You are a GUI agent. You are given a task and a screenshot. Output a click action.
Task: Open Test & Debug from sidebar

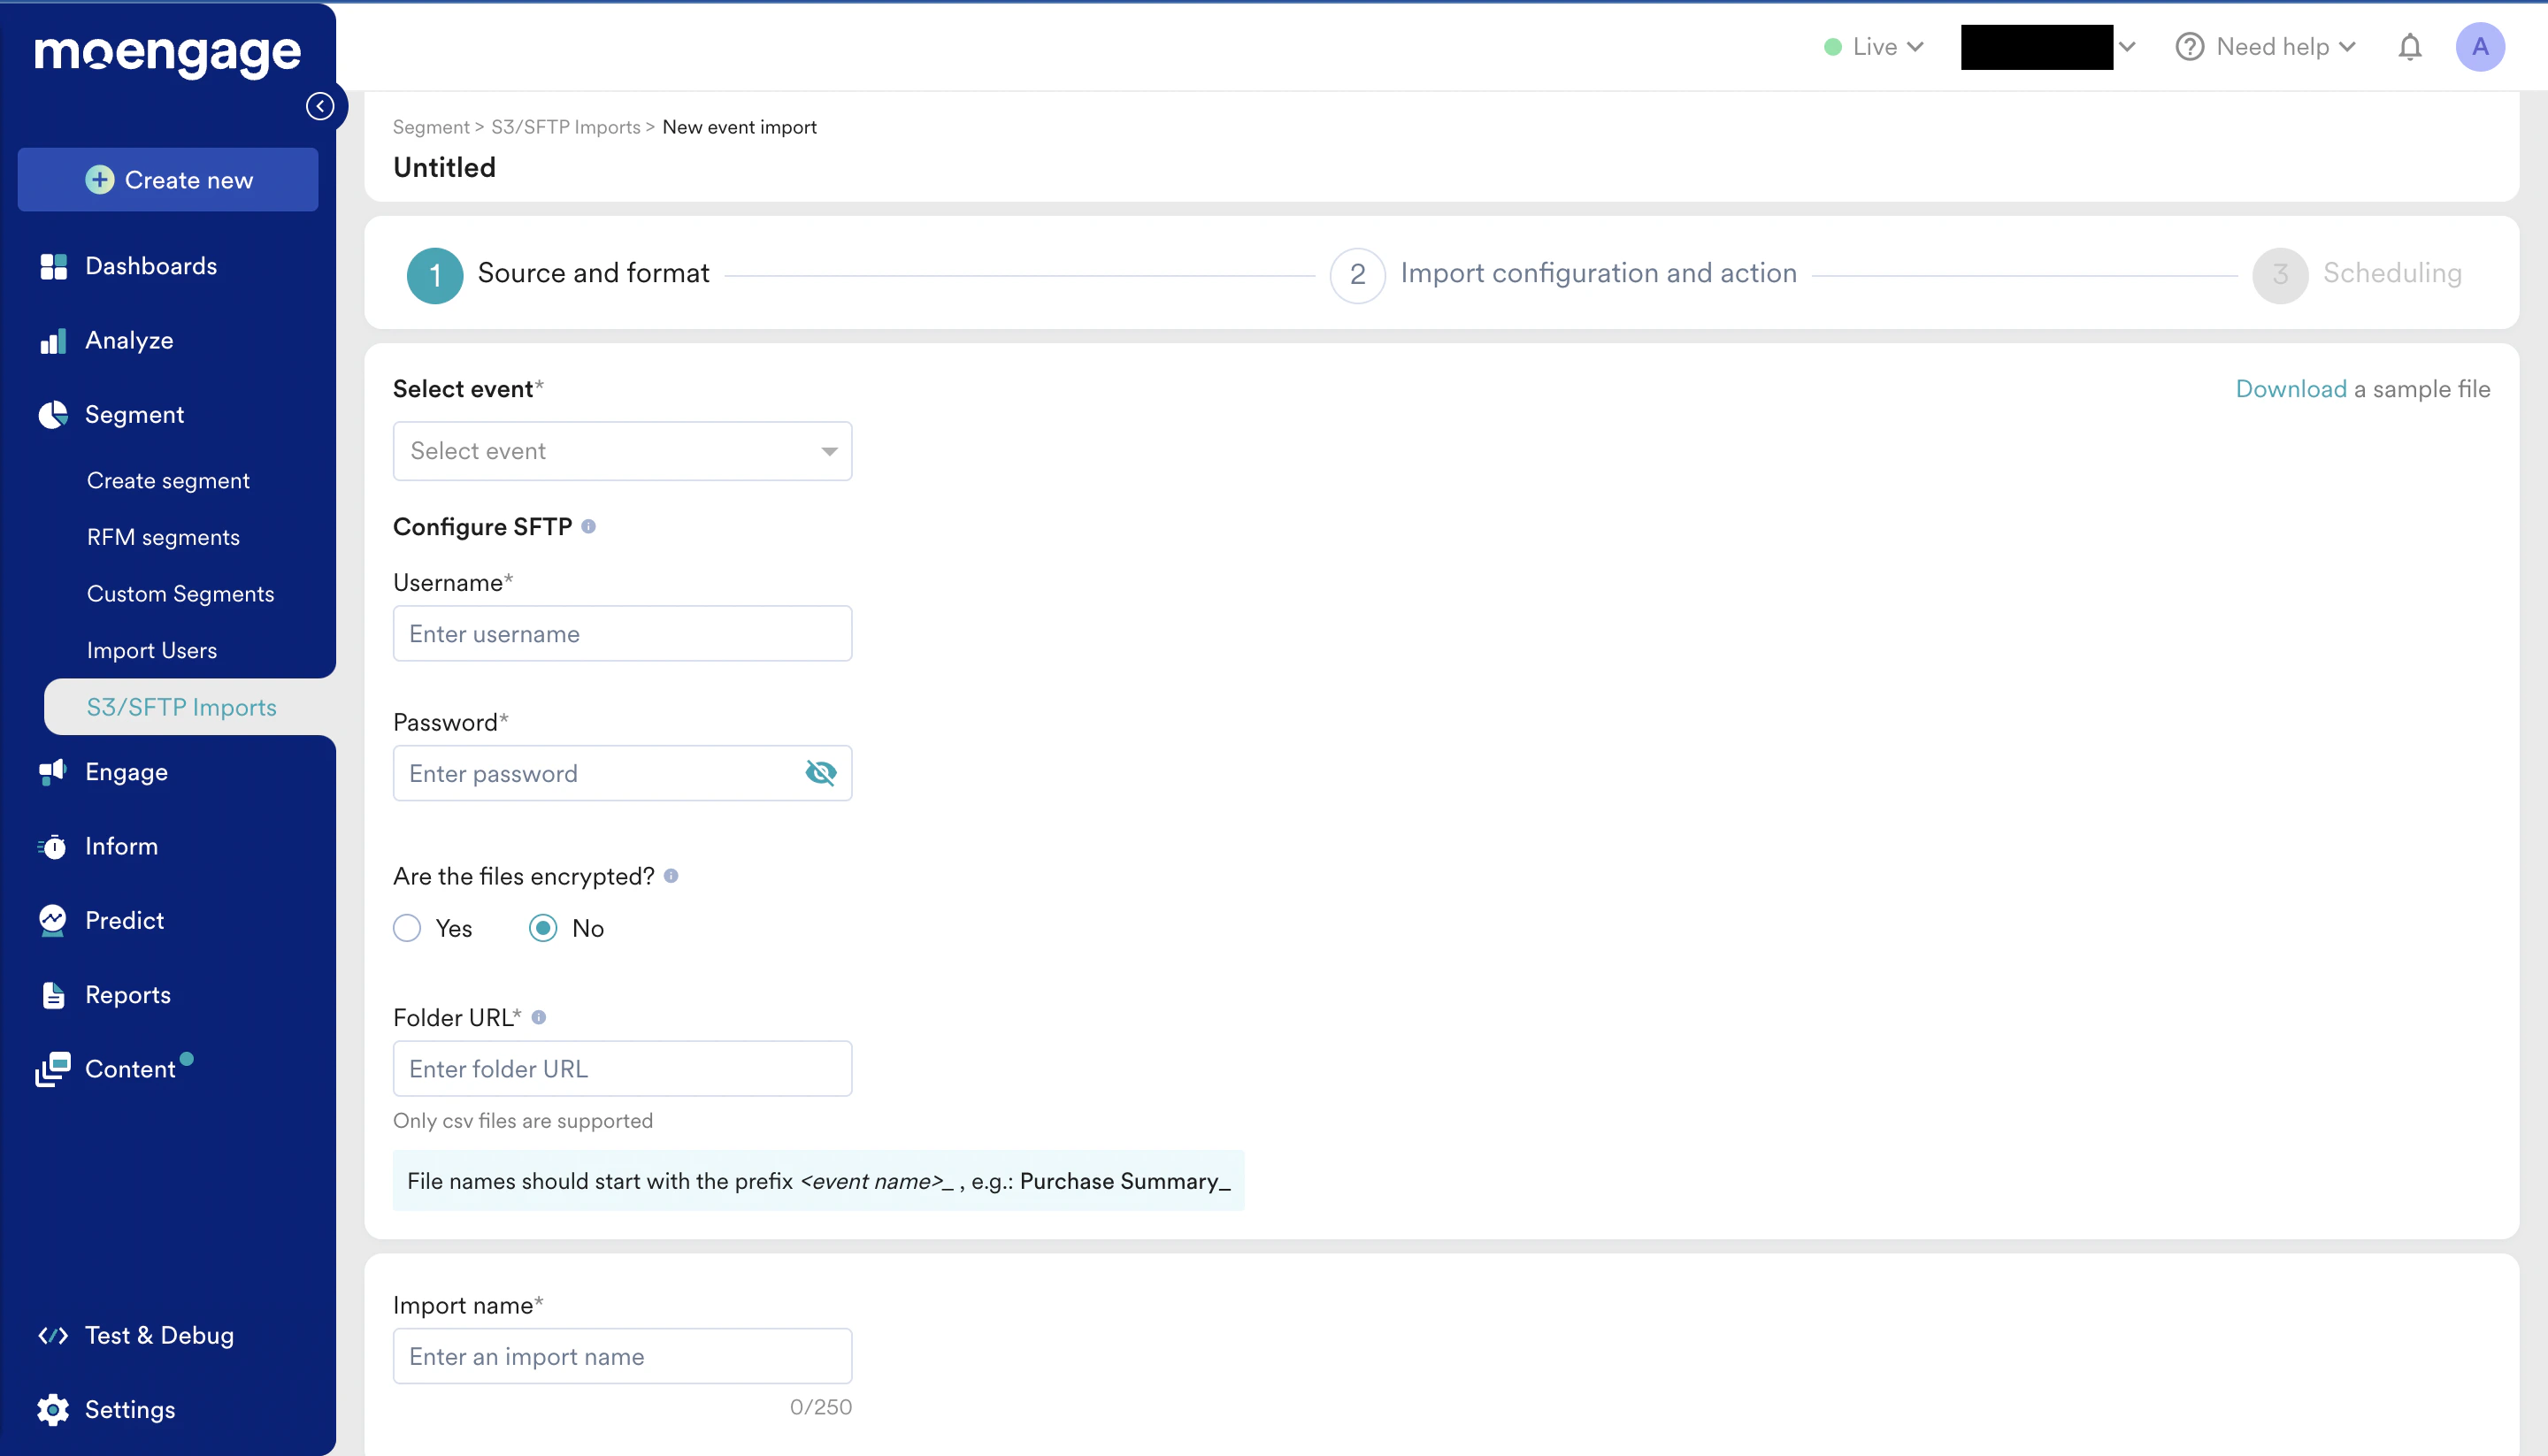[159, 1335]
